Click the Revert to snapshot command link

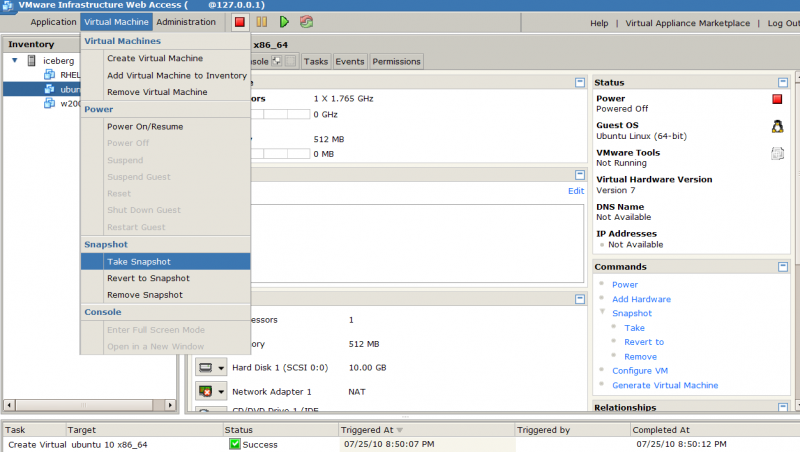[x=644, y=342]
